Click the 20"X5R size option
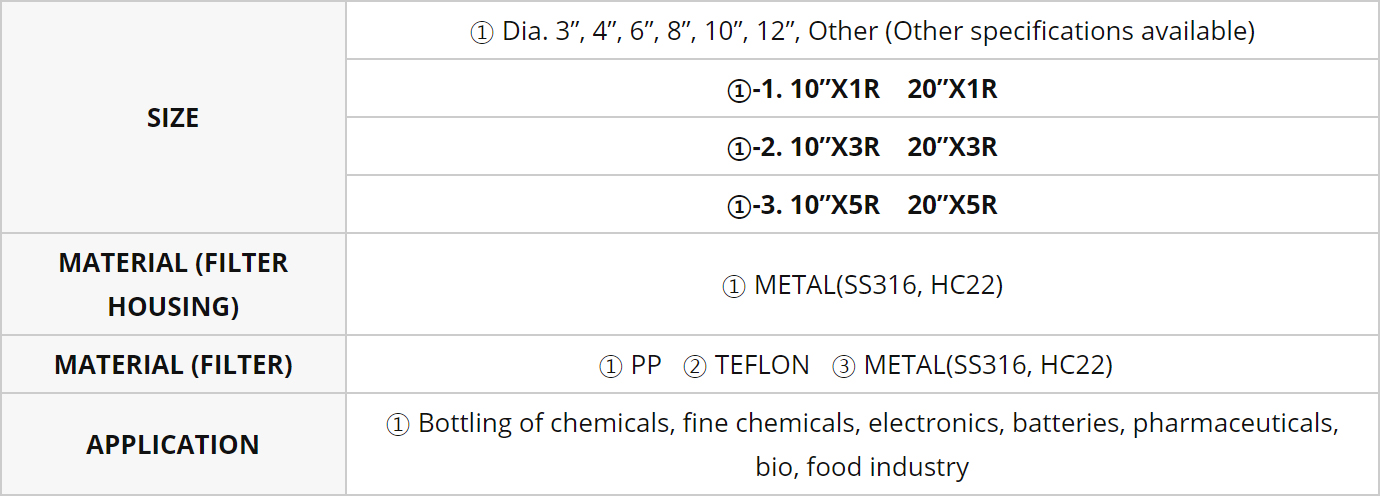The height and width of the screenshot is (496, 1380). coord(953,205)
